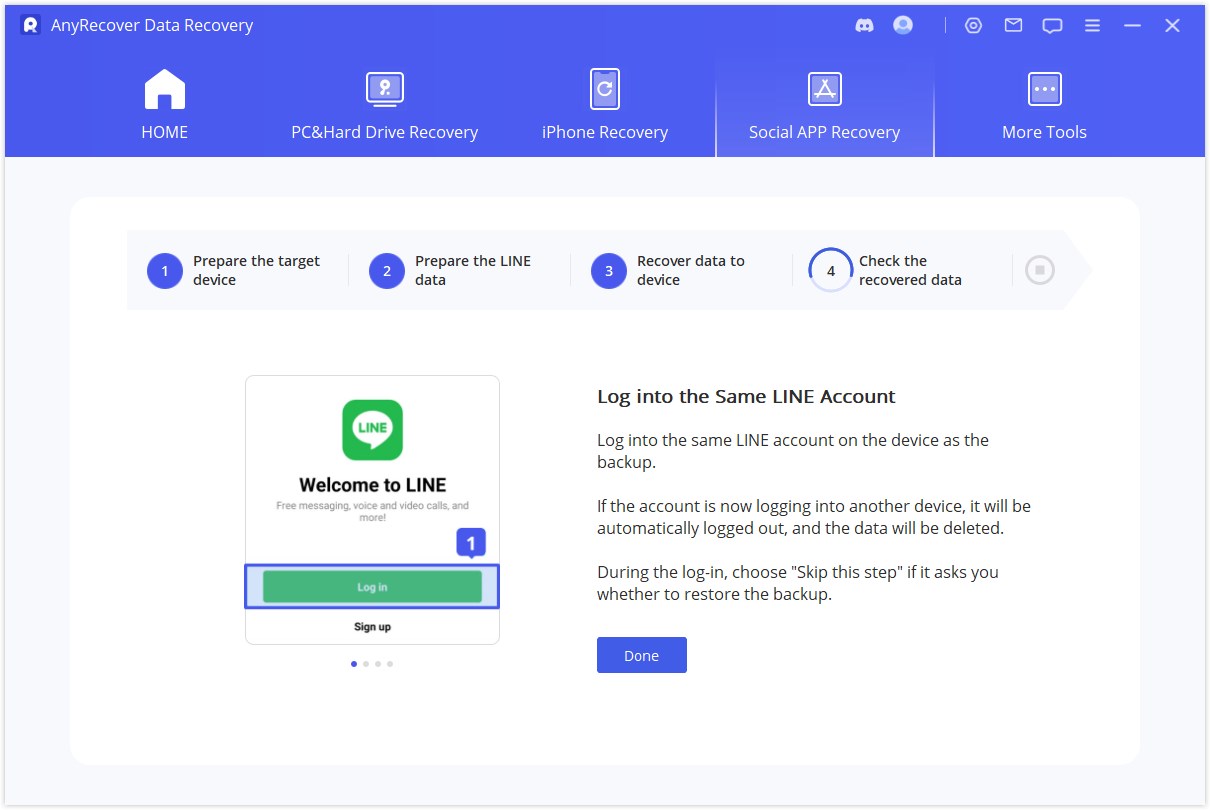Open the hamburger menu

[1092, 25]
